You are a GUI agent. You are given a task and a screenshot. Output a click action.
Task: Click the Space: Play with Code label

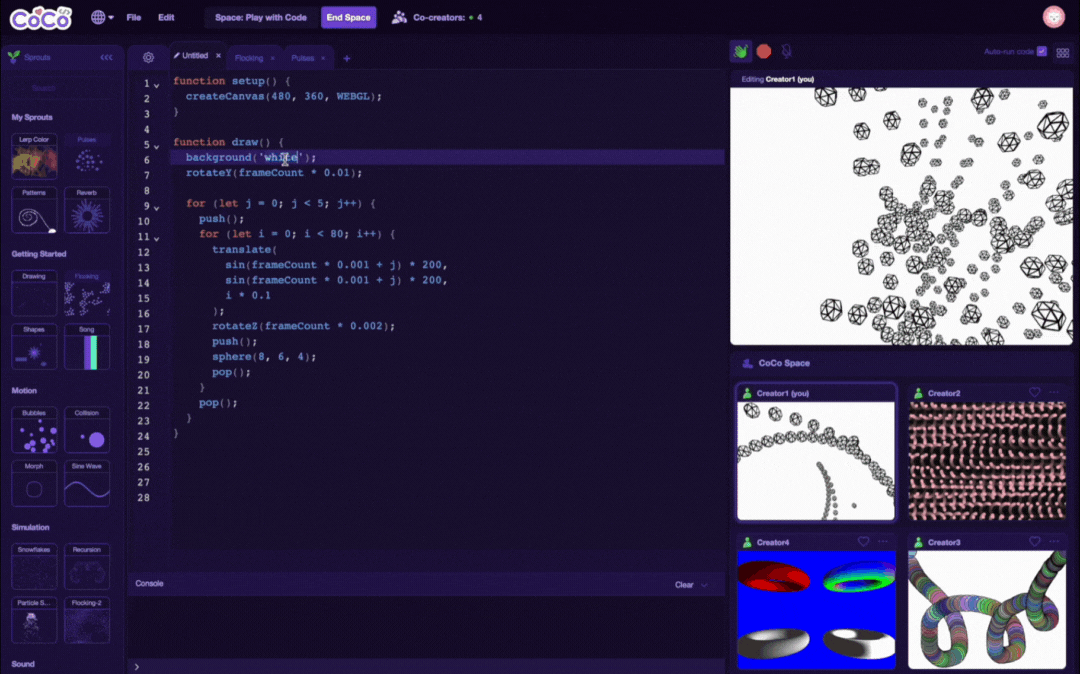pos(260,17)
